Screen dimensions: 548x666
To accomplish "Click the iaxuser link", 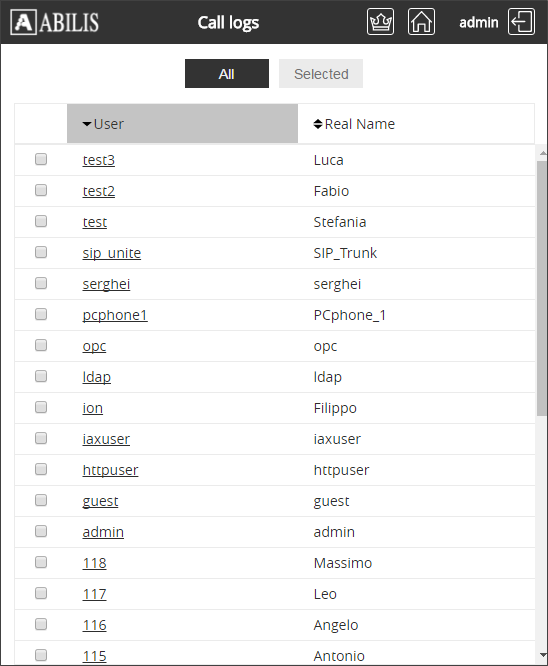I will [x=106, y=439].
